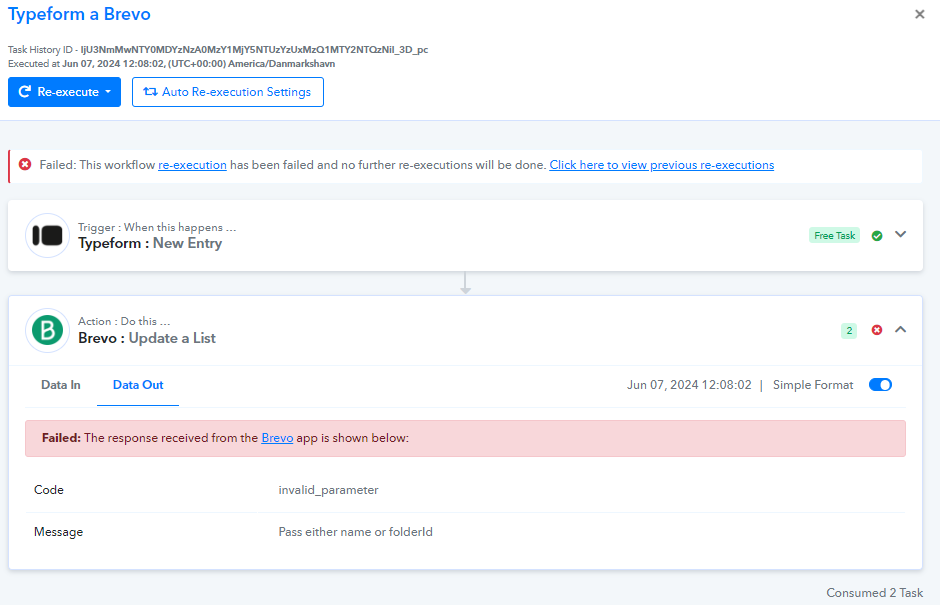Click the 'Pass either name or folderId' message
The width and height of the screenshot is (940, 605).
(x=355, y=532)
